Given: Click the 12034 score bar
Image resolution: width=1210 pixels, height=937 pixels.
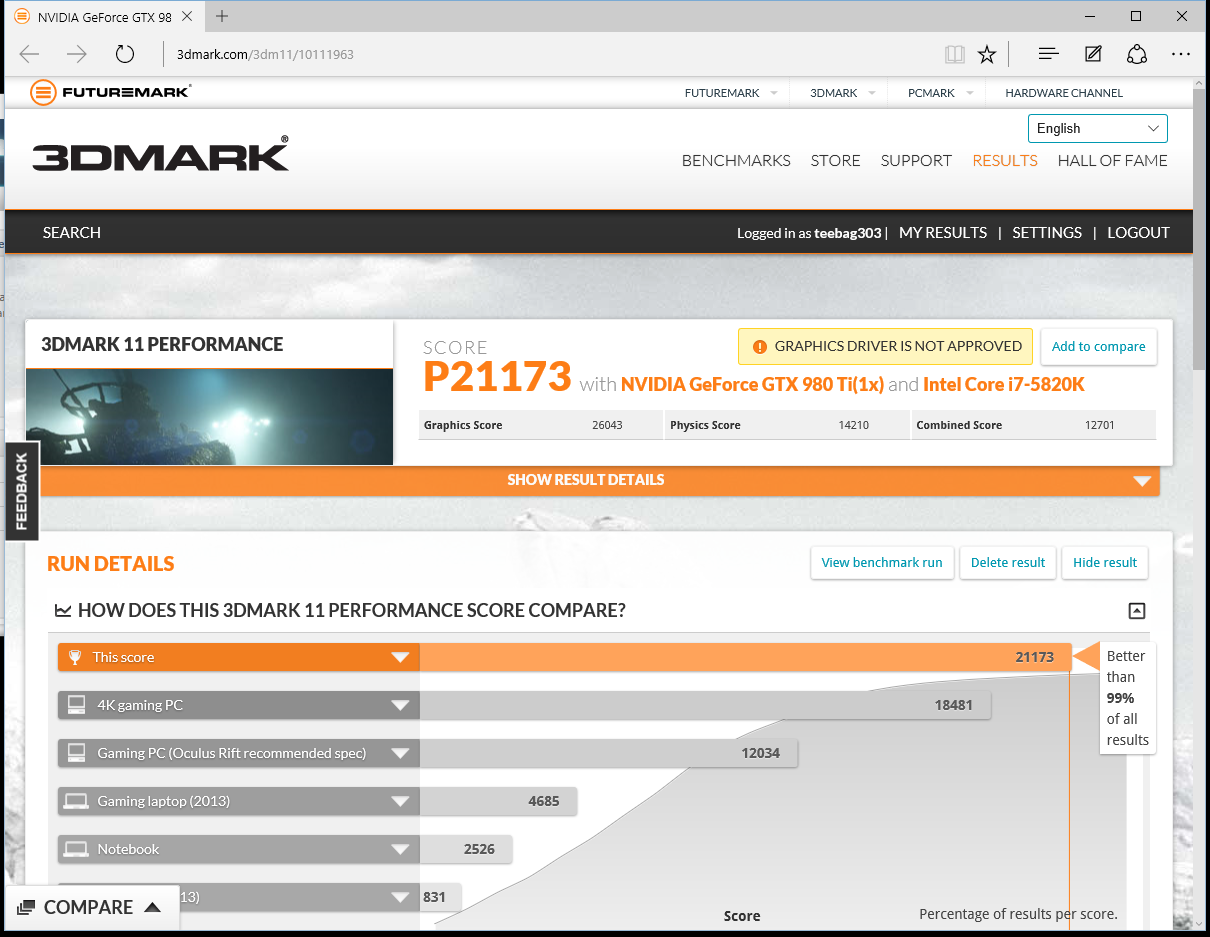Looking at the screenshot, I should point(608,753).
